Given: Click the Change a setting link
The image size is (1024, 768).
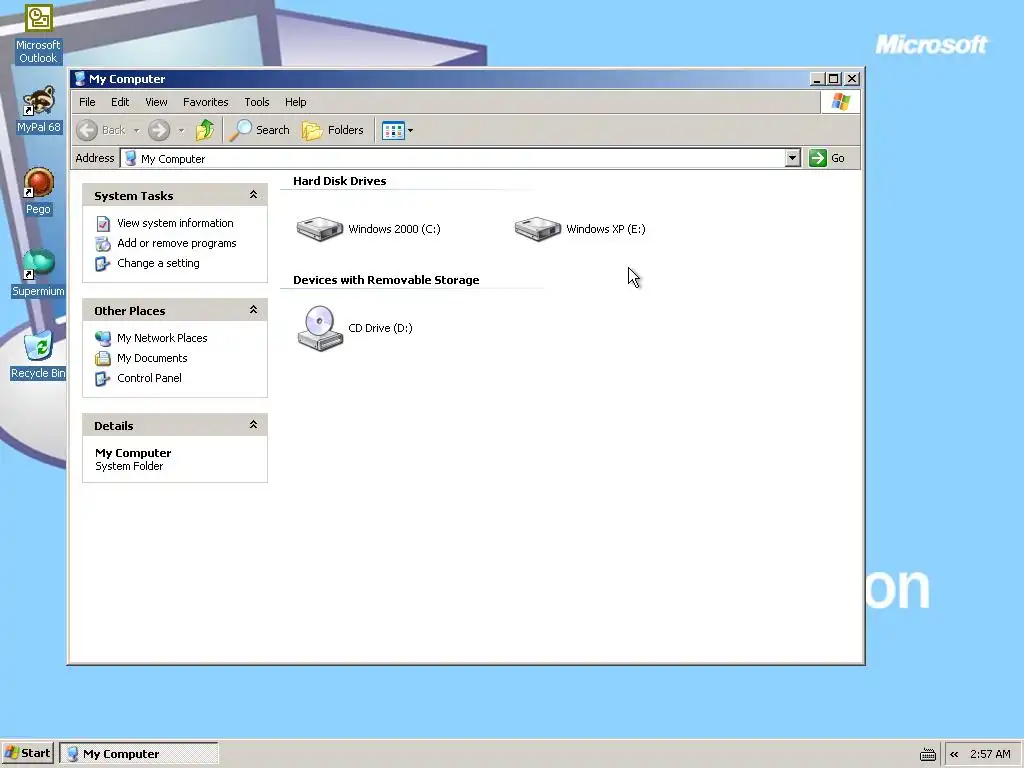Looking at the screenshot, I should tap(158, 263).
